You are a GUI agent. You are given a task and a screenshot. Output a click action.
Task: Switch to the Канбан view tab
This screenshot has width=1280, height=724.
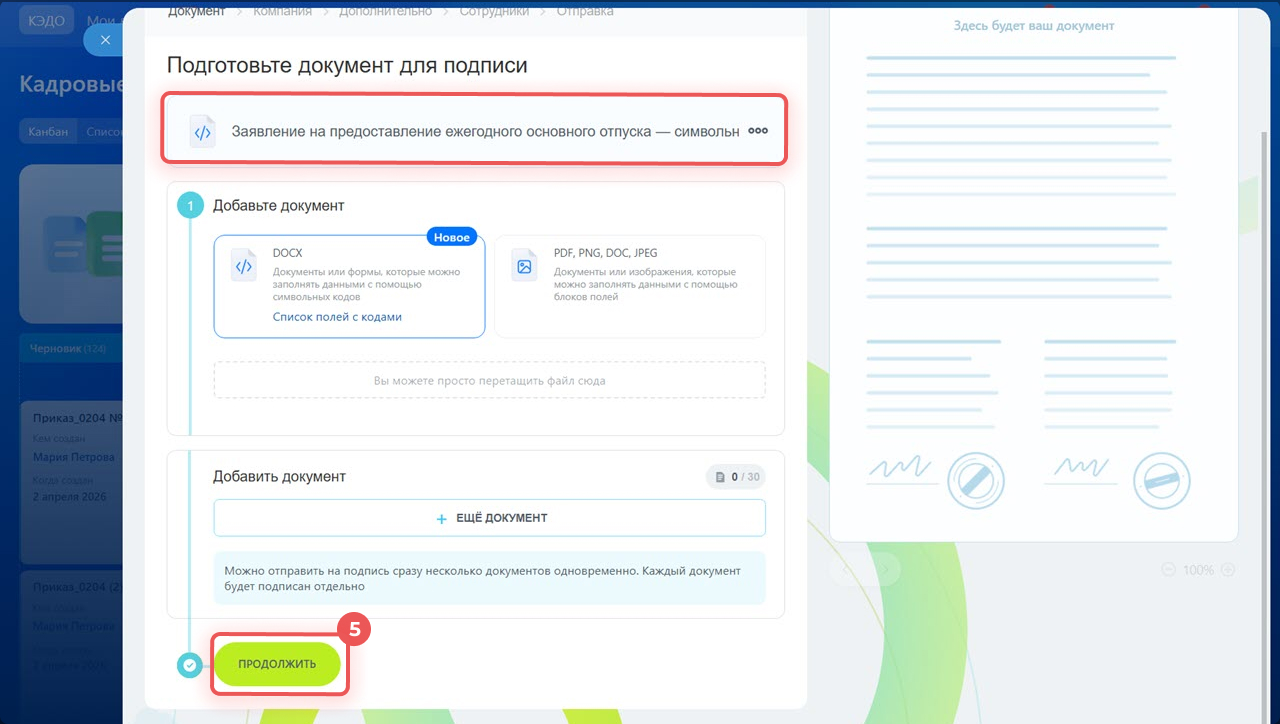(x=48, y=131)
